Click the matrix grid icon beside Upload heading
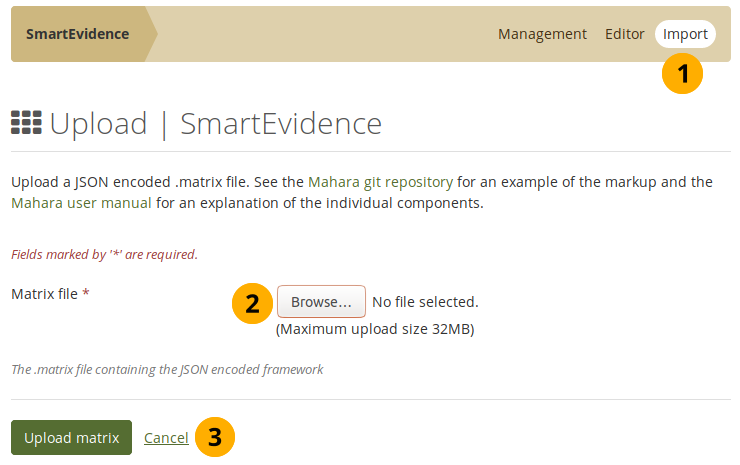Viewport: 740px width, 465px height. pos(26,123)
